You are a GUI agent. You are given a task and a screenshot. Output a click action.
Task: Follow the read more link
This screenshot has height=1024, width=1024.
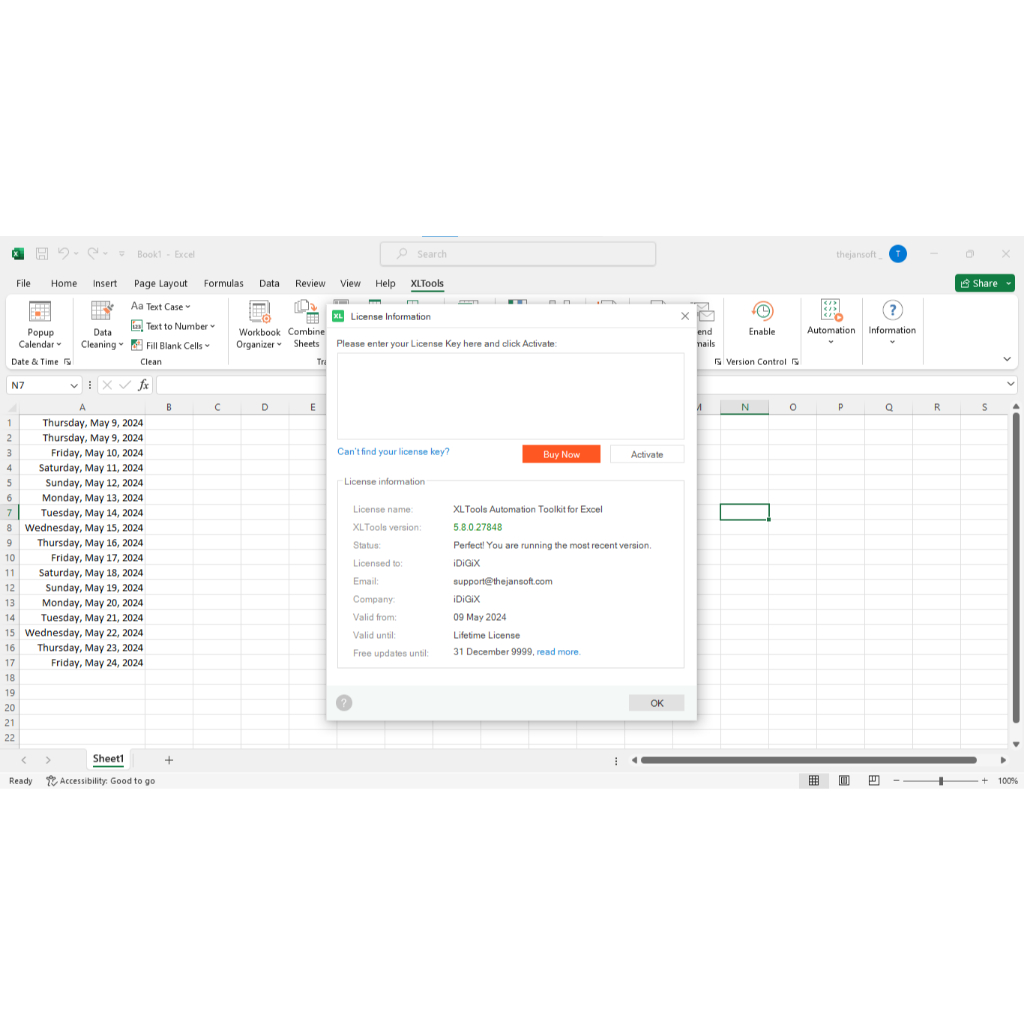click(x=557, y=652)
